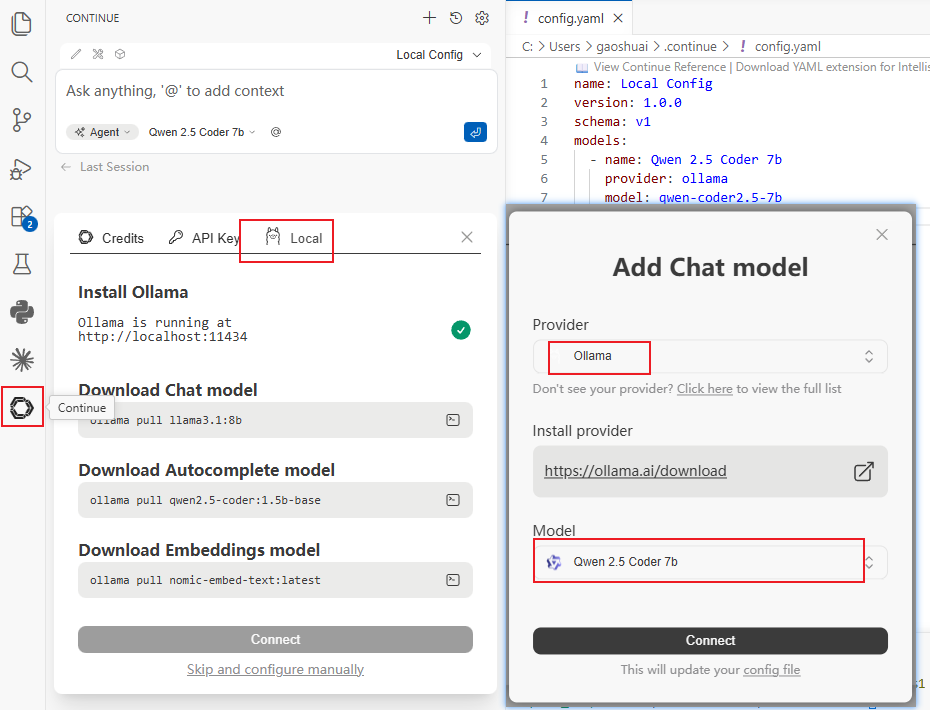Click the 'Click here' full provider list link
The width and height of the screenshot is (930, 710).
pos(705,389)
